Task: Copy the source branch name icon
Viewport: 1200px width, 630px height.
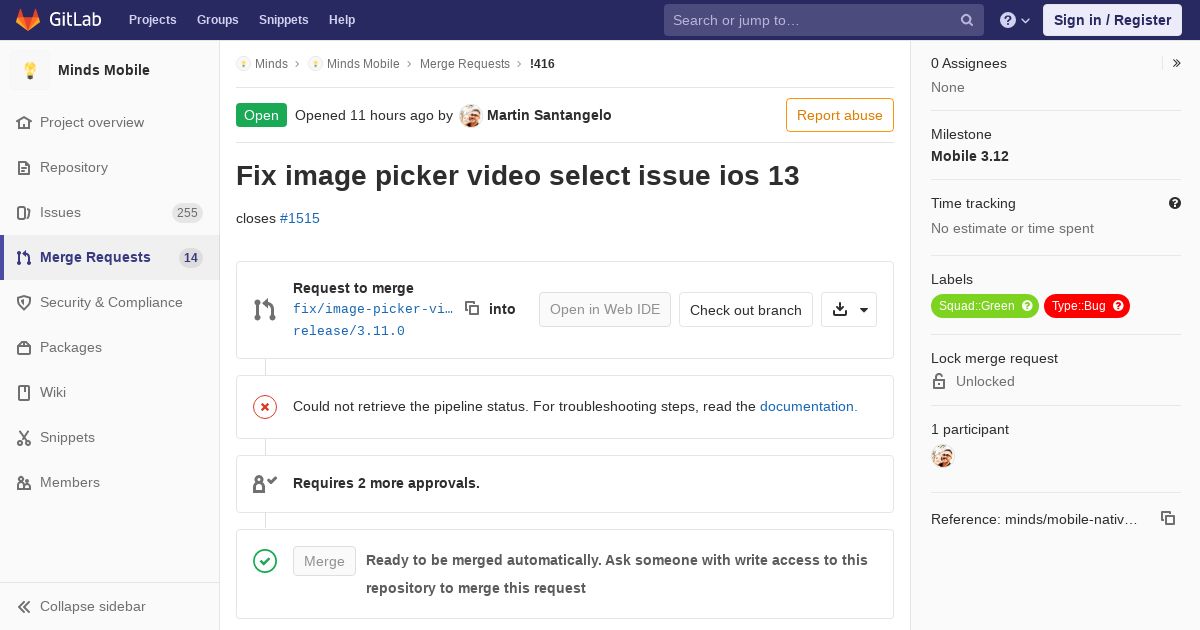Action: (472, 309)
